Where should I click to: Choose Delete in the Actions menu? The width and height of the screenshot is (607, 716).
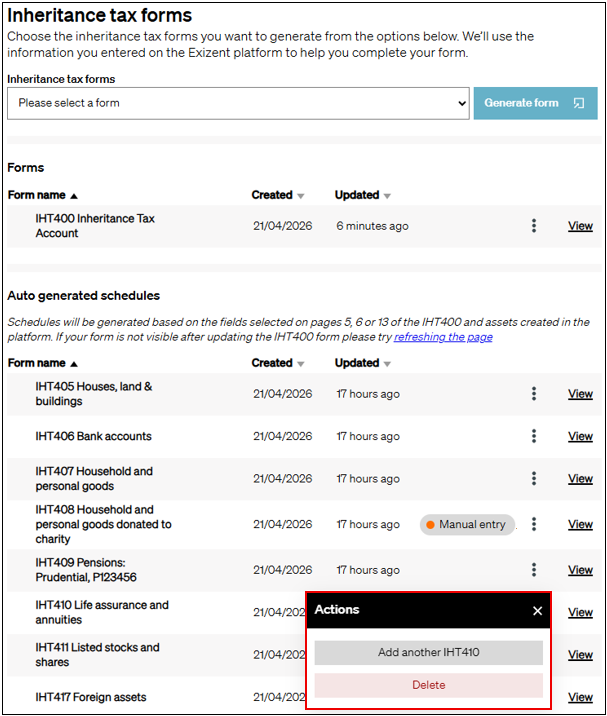tap(428, 685)
